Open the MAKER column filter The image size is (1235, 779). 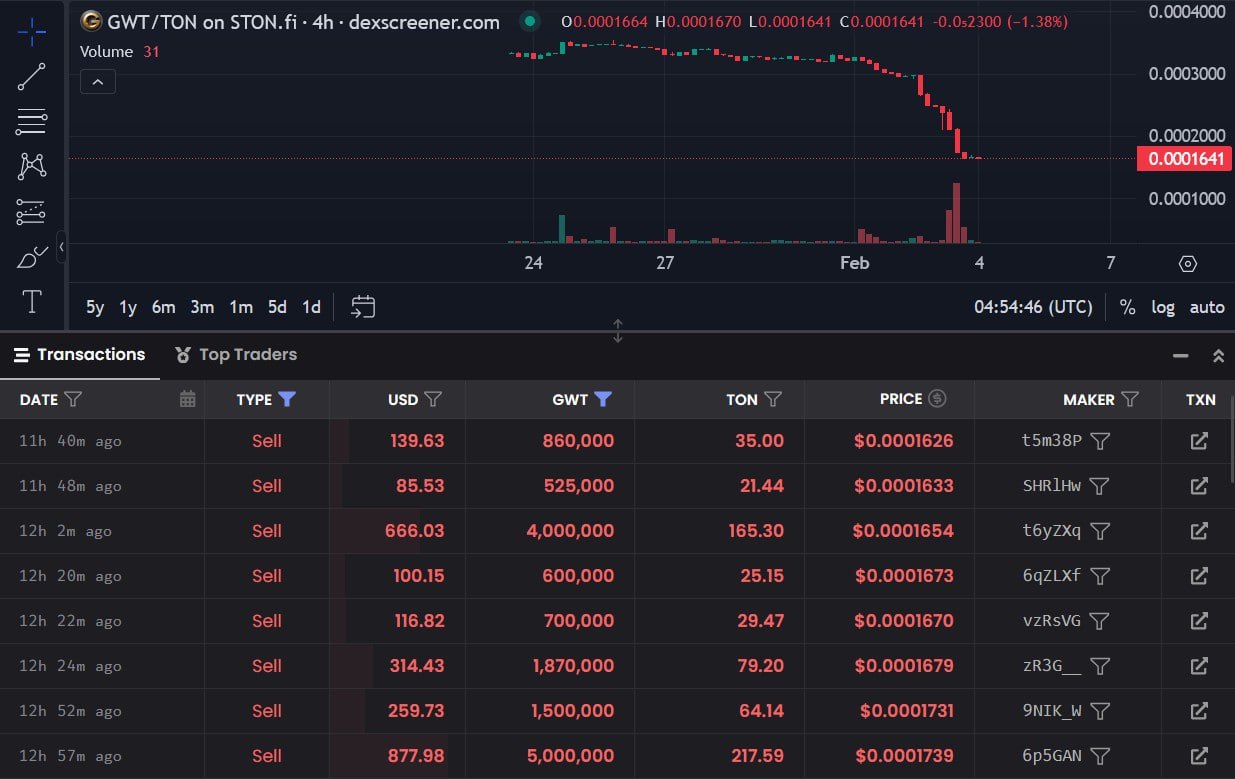click(1130, 399)
